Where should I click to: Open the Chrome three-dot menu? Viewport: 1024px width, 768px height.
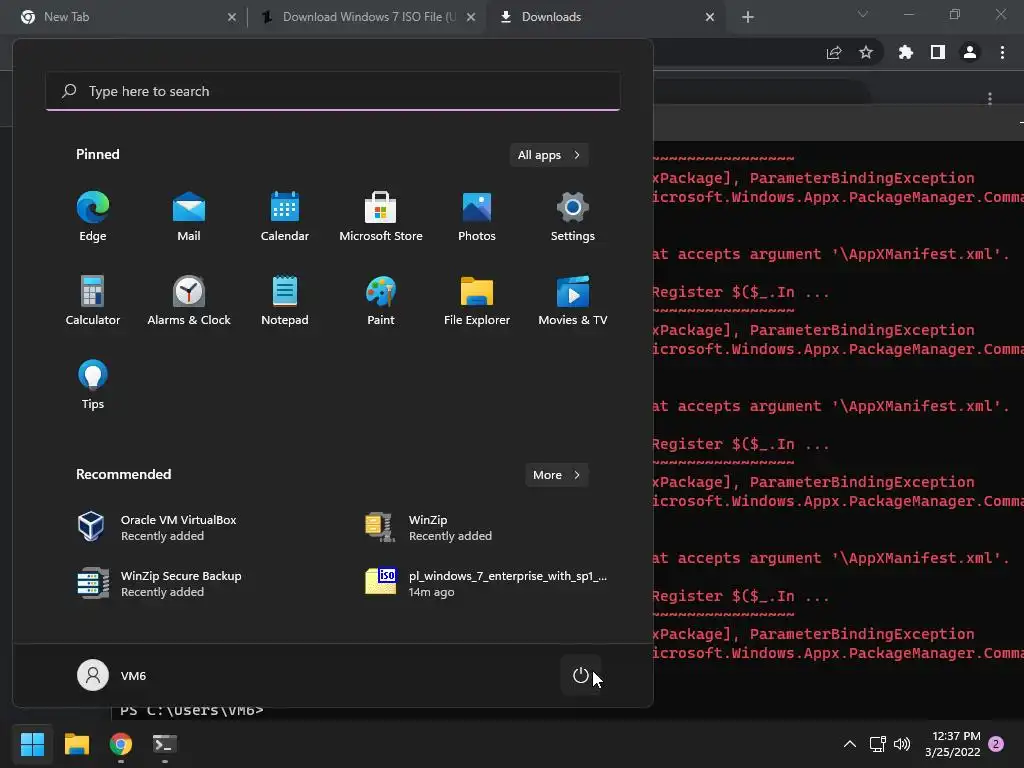(x=1002, y=52)
